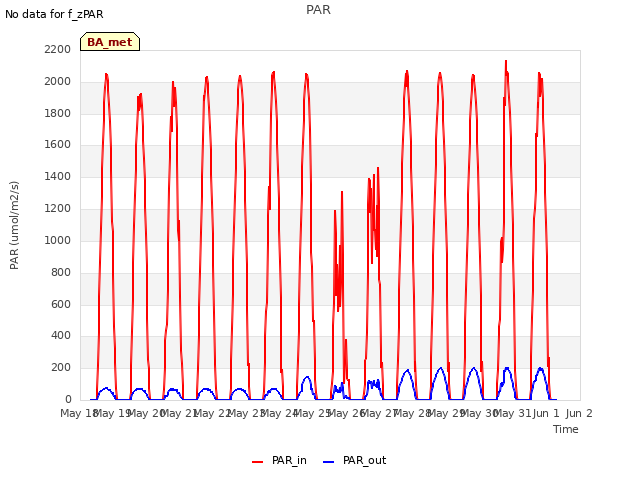
Task: Click the 600 y-axis tick label
Action: [x=61, y=304]
